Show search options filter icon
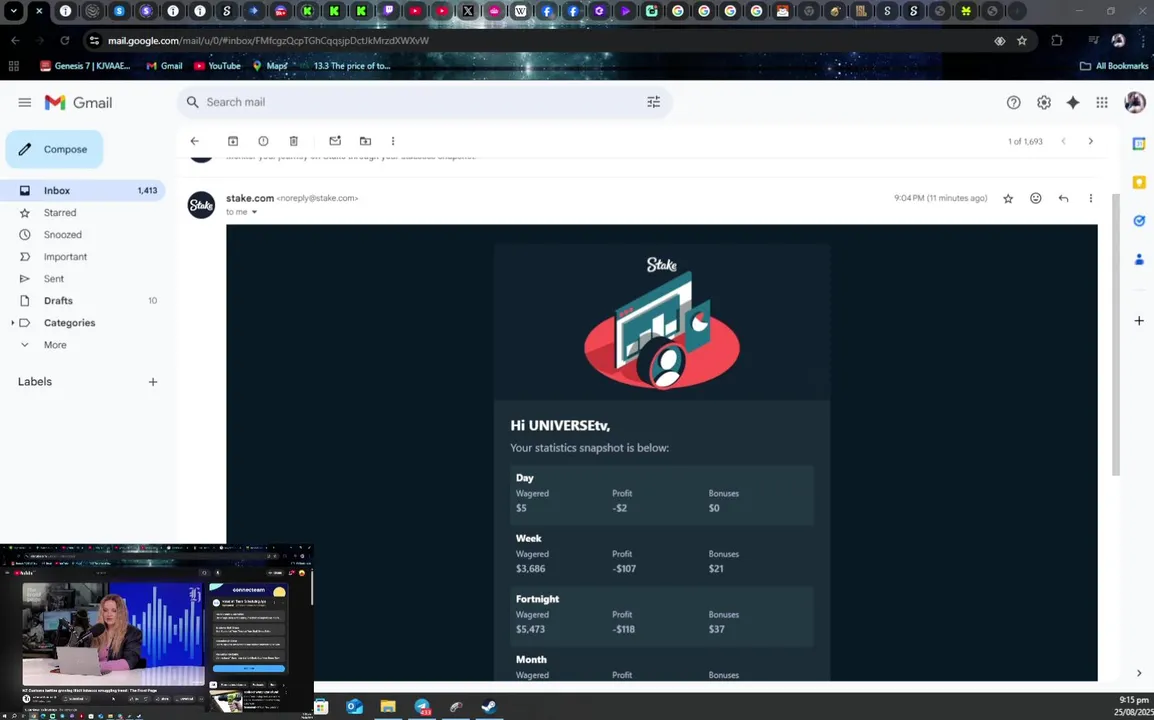Screen dimensions: 1154x720 click(x=654, y=102)
